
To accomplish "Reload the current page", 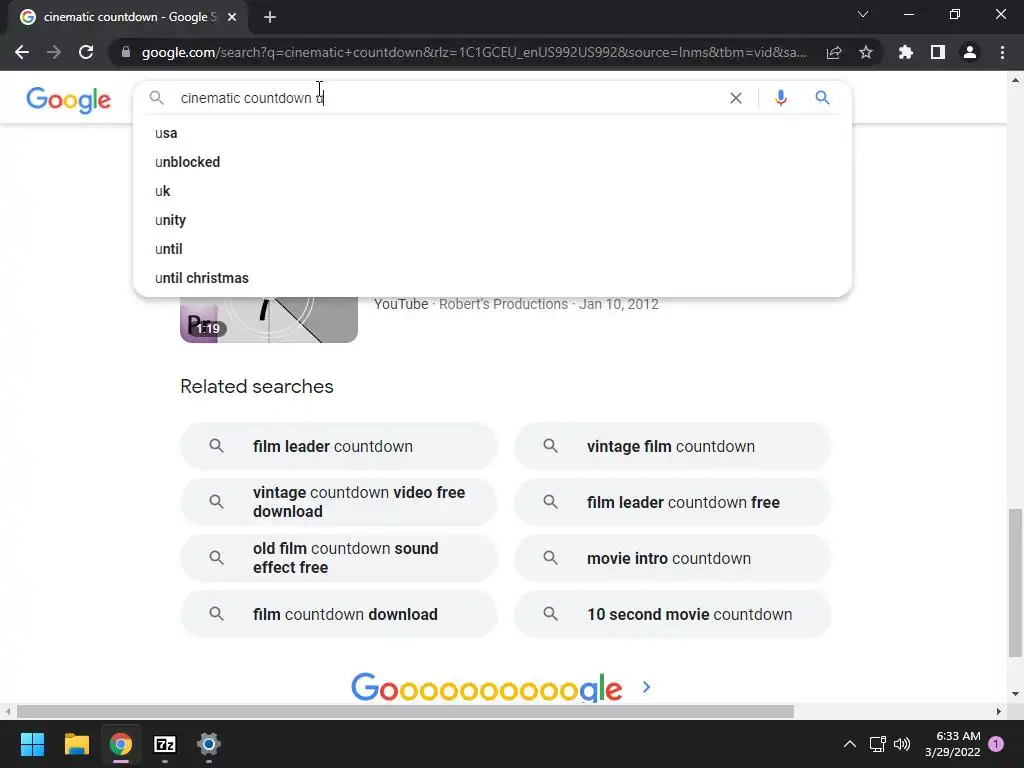I will pyautogui.click(x=86, y=52).
